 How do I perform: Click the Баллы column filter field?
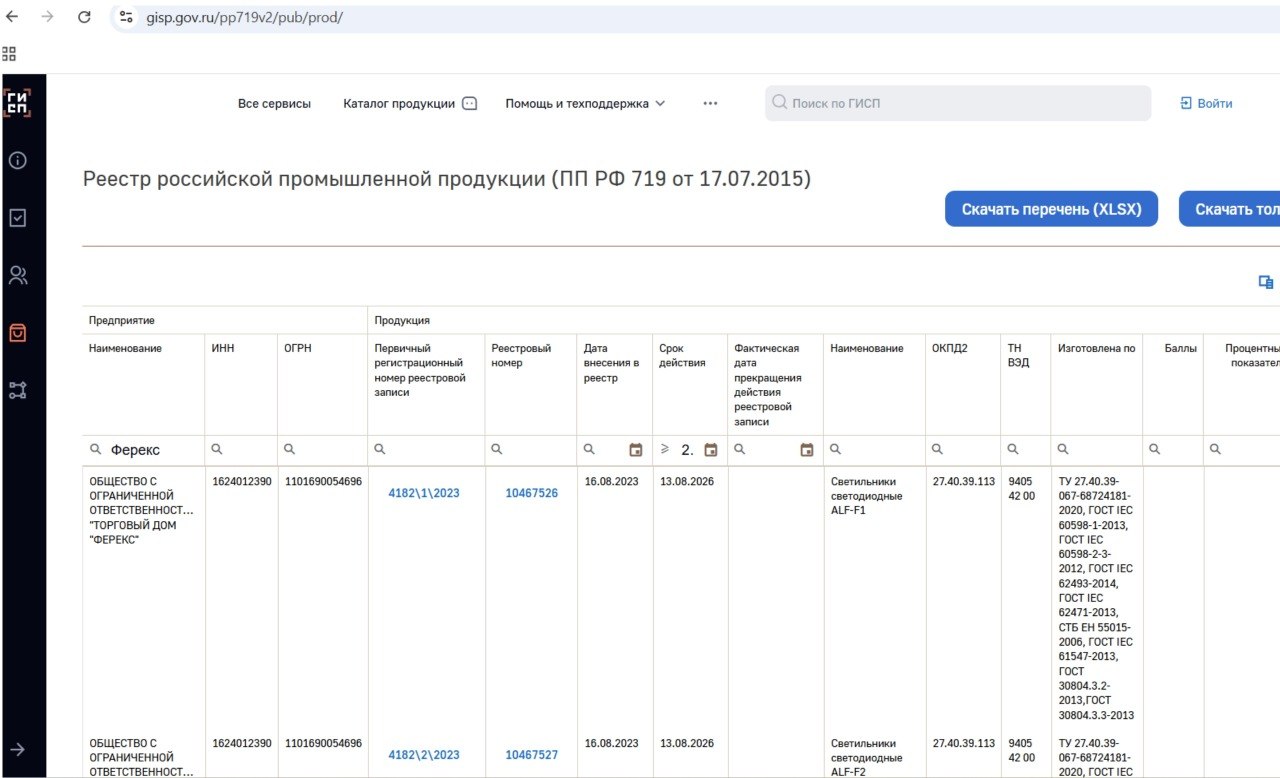pyautogui.click(x=1173, y=450)
